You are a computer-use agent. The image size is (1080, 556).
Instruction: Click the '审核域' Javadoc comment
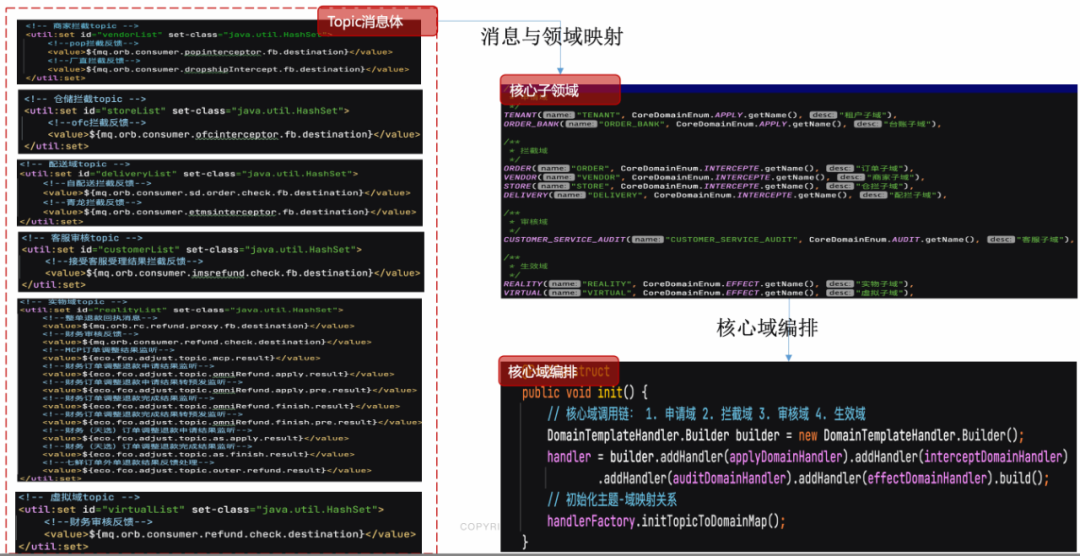point(533,222)
